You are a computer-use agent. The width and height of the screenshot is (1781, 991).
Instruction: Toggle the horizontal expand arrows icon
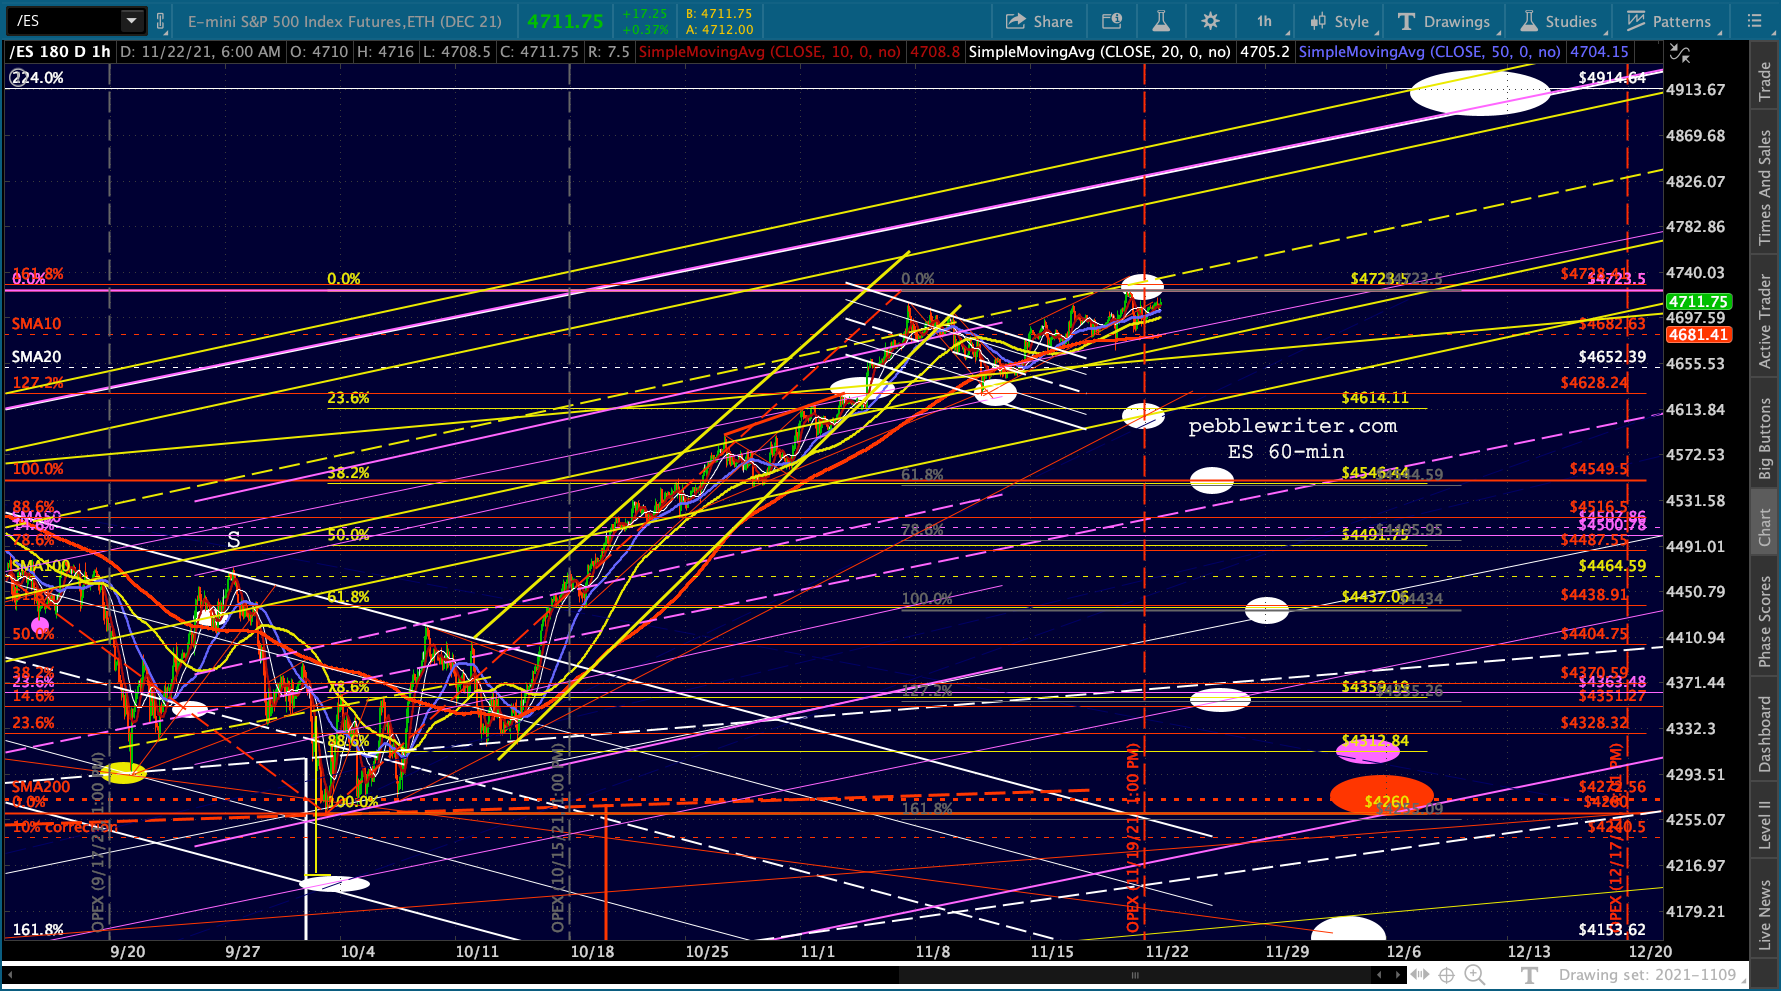tap(1419, 975)
